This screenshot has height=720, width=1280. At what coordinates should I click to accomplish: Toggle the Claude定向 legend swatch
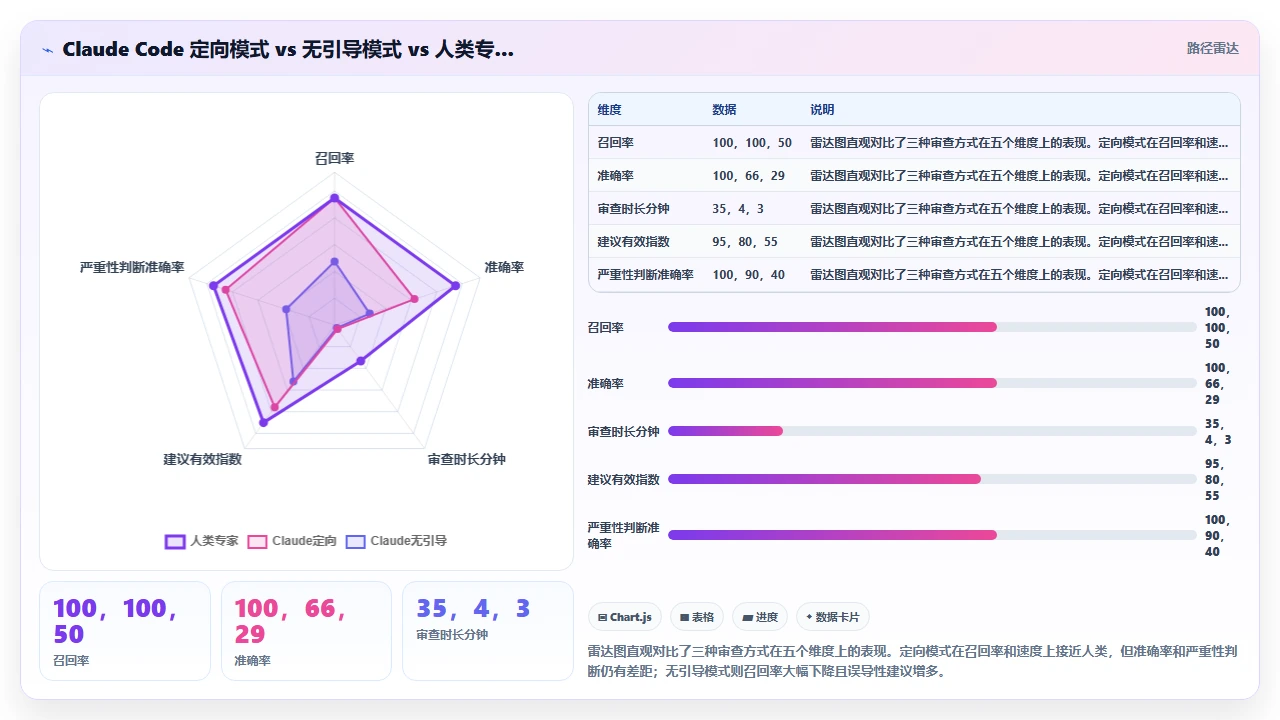(258, 541)
